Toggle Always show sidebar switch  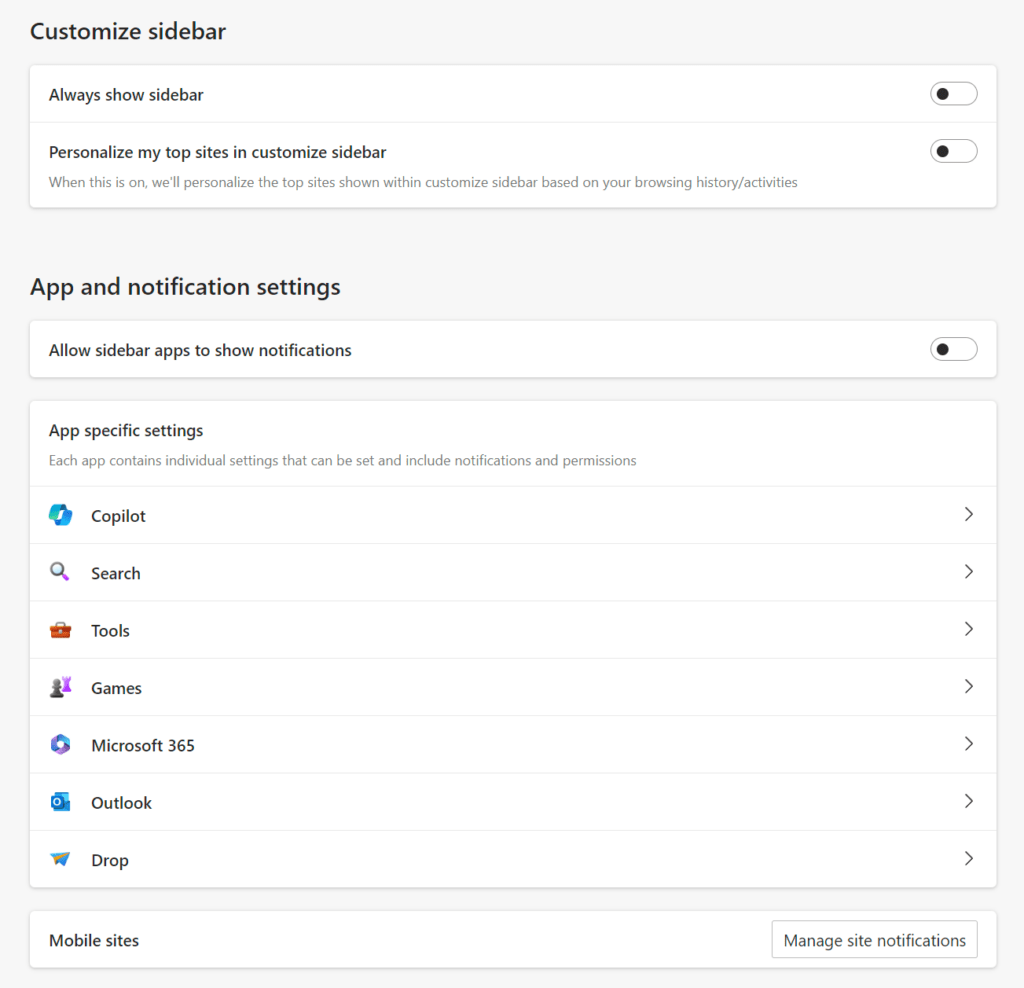click(953, 94)
